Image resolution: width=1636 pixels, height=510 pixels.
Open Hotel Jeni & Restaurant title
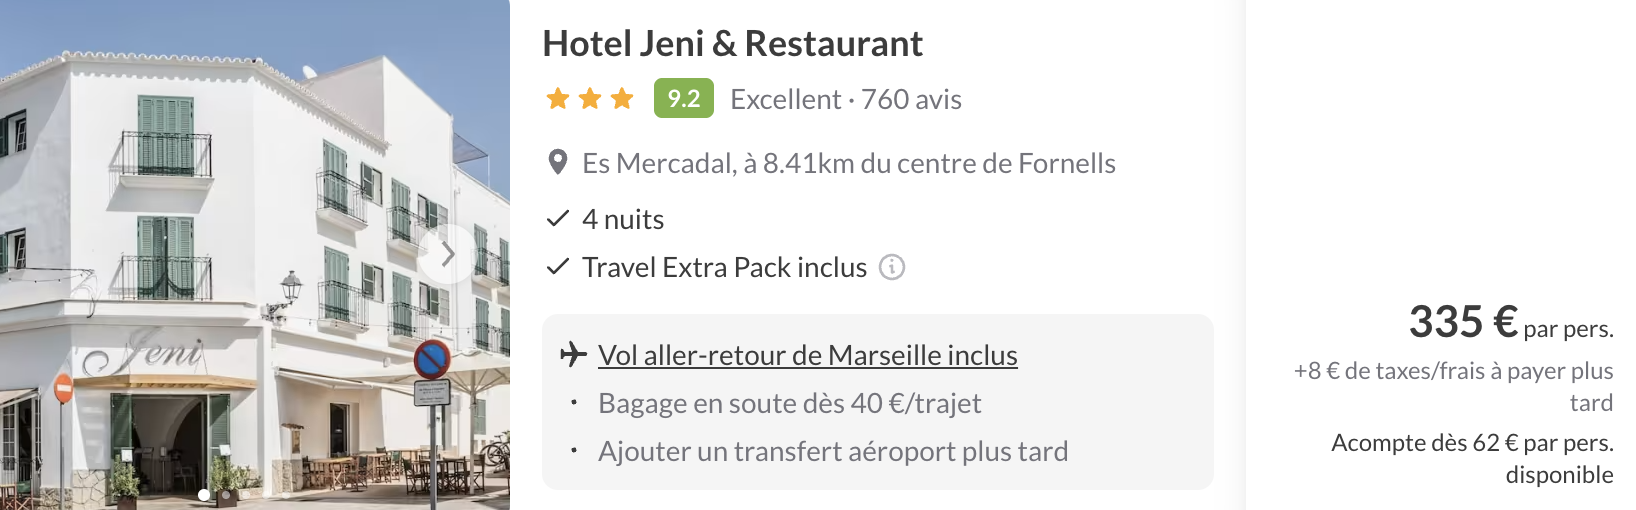pos(732,44)
